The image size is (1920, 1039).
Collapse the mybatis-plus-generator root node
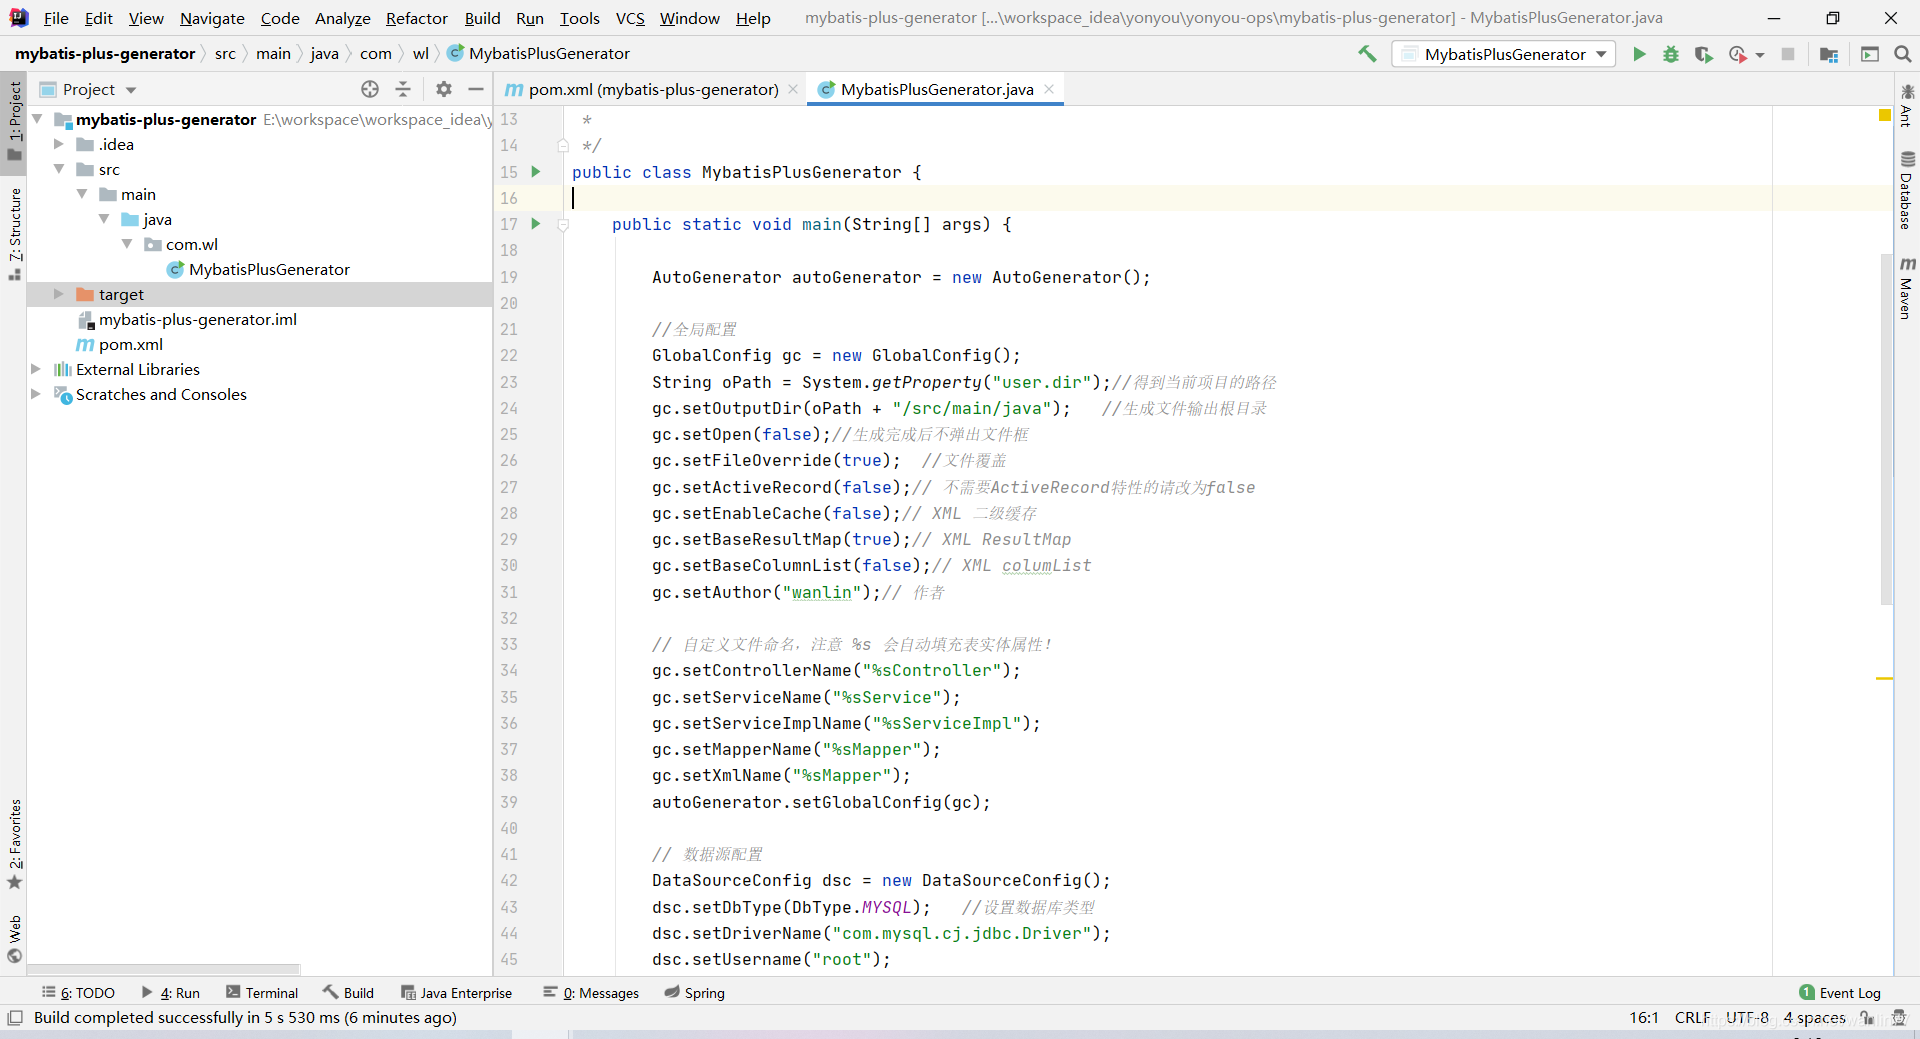(x=37, y=119)
